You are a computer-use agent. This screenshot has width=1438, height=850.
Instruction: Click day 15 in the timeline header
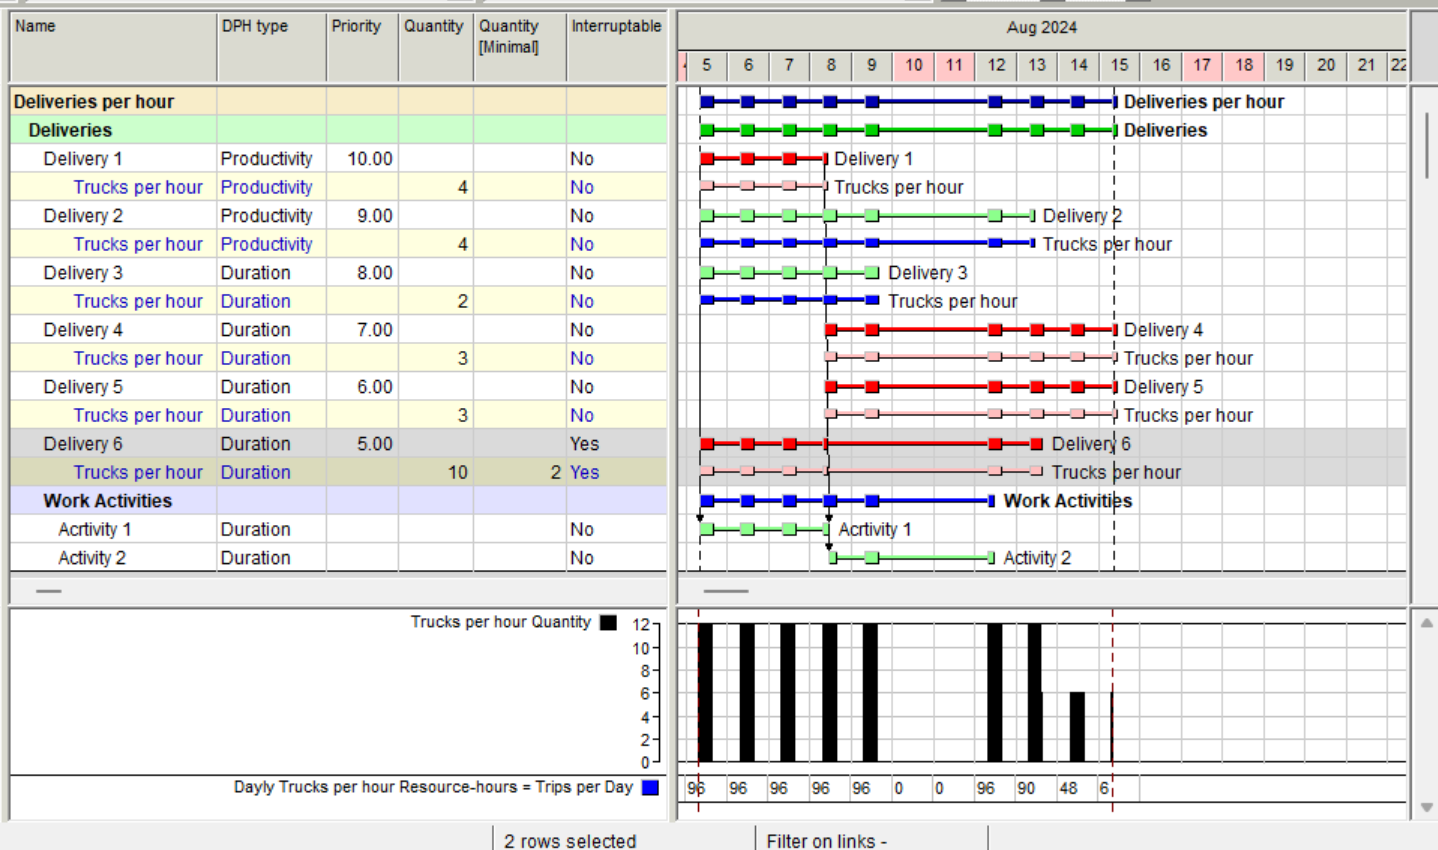[x=1119, y=65]
